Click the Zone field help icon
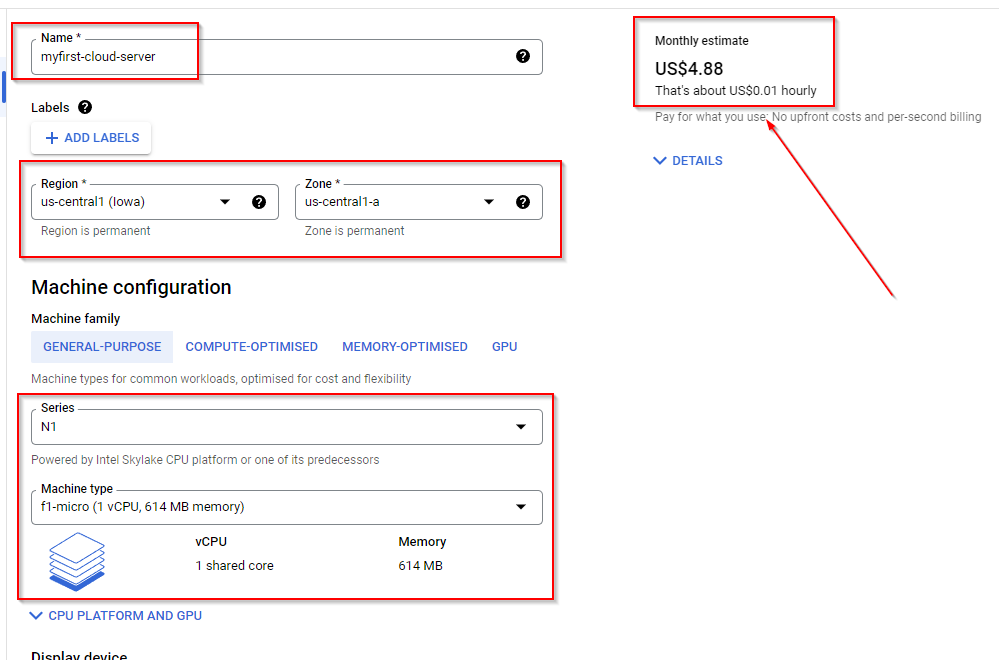This screenshot has height=660, width=999. point(522,202)
